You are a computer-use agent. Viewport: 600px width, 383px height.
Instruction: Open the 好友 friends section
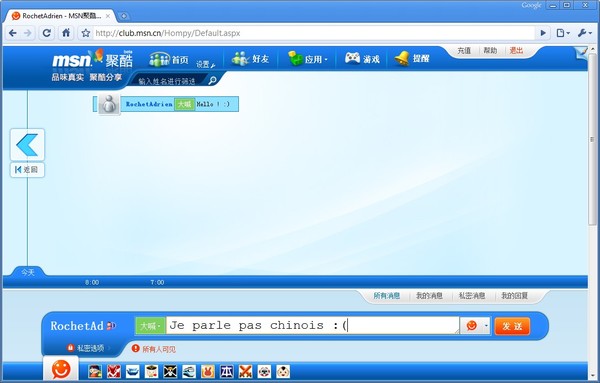250,59
